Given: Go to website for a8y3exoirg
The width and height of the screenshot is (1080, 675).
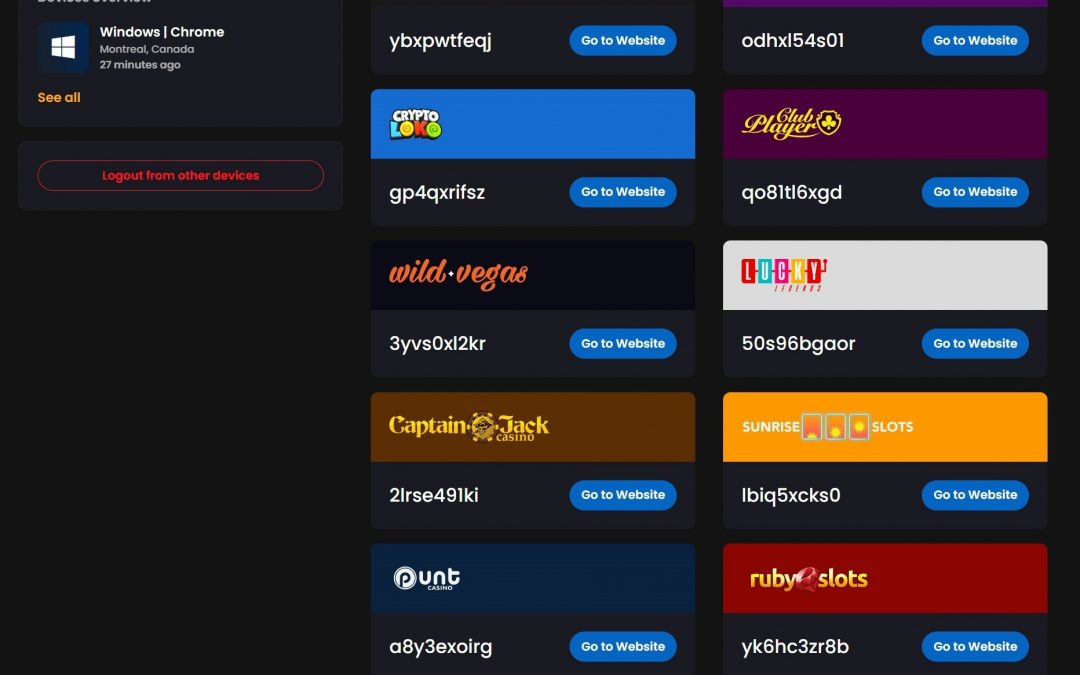Looking at the screenshot, I should [x=623, y=647].
